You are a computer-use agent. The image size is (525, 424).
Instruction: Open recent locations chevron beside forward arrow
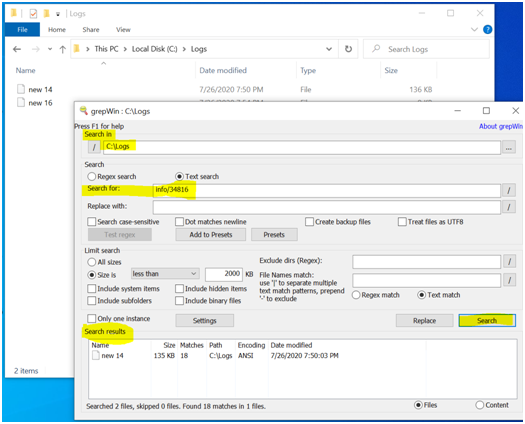pos(50,49)
